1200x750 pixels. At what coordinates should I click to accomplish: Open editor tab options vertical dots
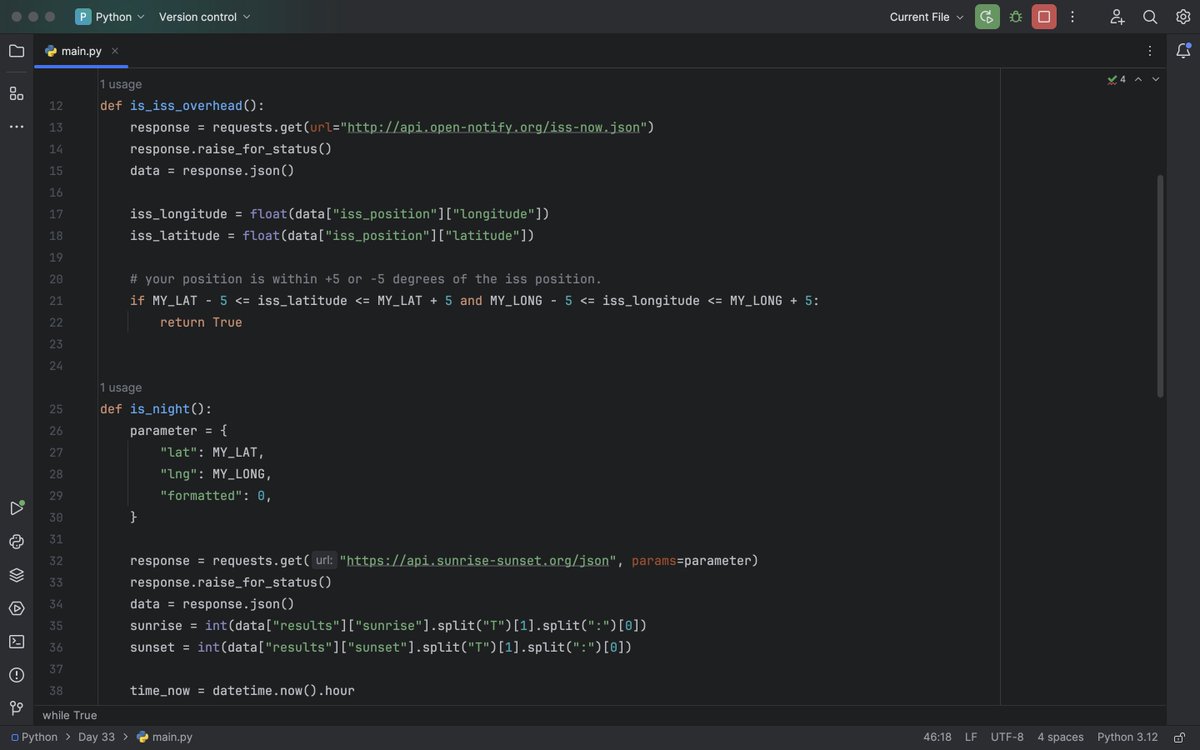(x=1150, y=51)
